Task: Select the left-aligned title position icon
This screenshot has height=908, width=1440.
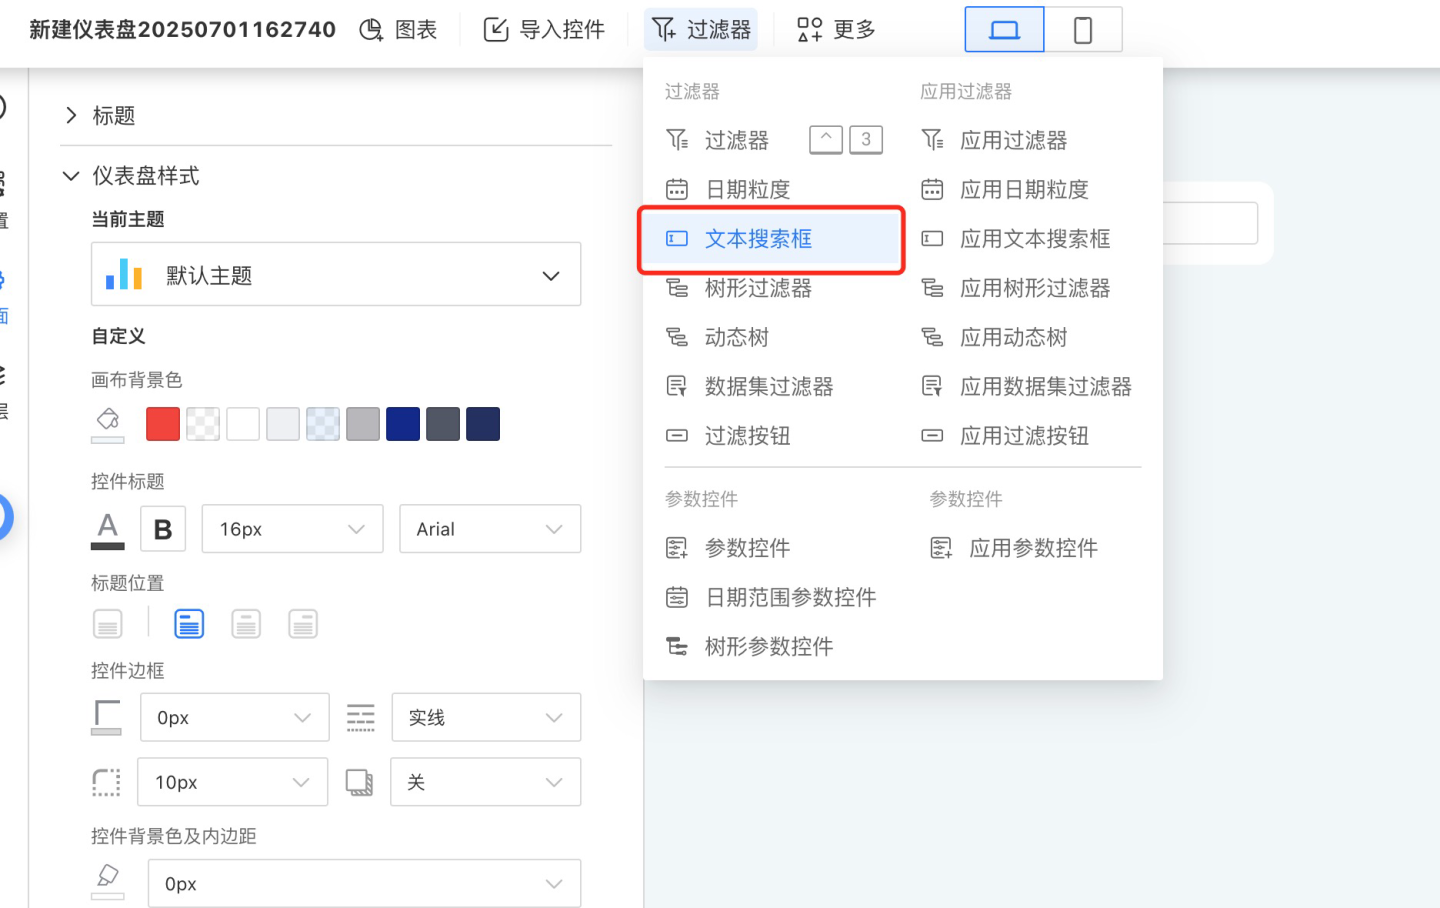Action: [x=189, y=624]
